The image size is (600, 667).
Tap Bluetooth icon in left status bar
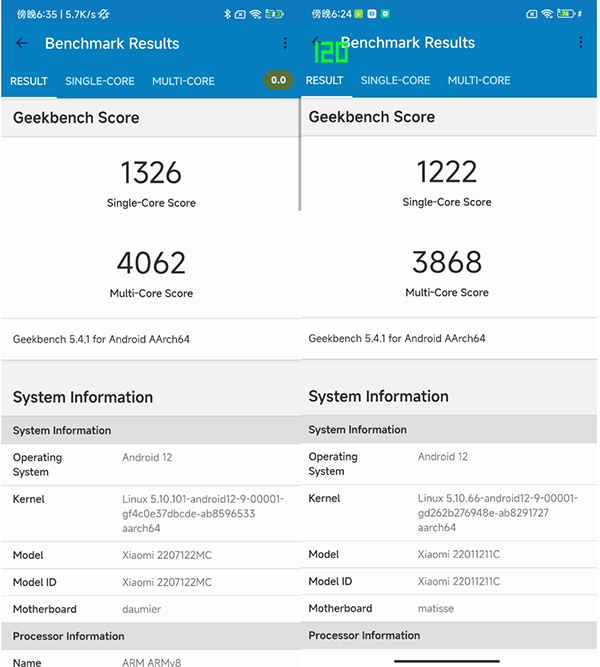click(x=227, y=14)
